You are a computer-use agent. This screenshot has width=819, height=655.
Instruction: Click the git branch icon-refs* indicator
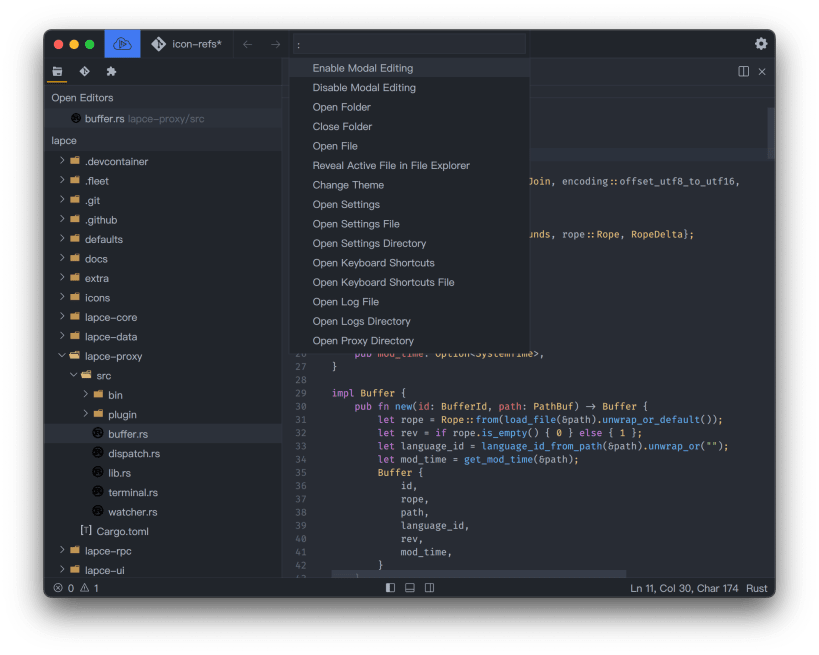point(185,44)
